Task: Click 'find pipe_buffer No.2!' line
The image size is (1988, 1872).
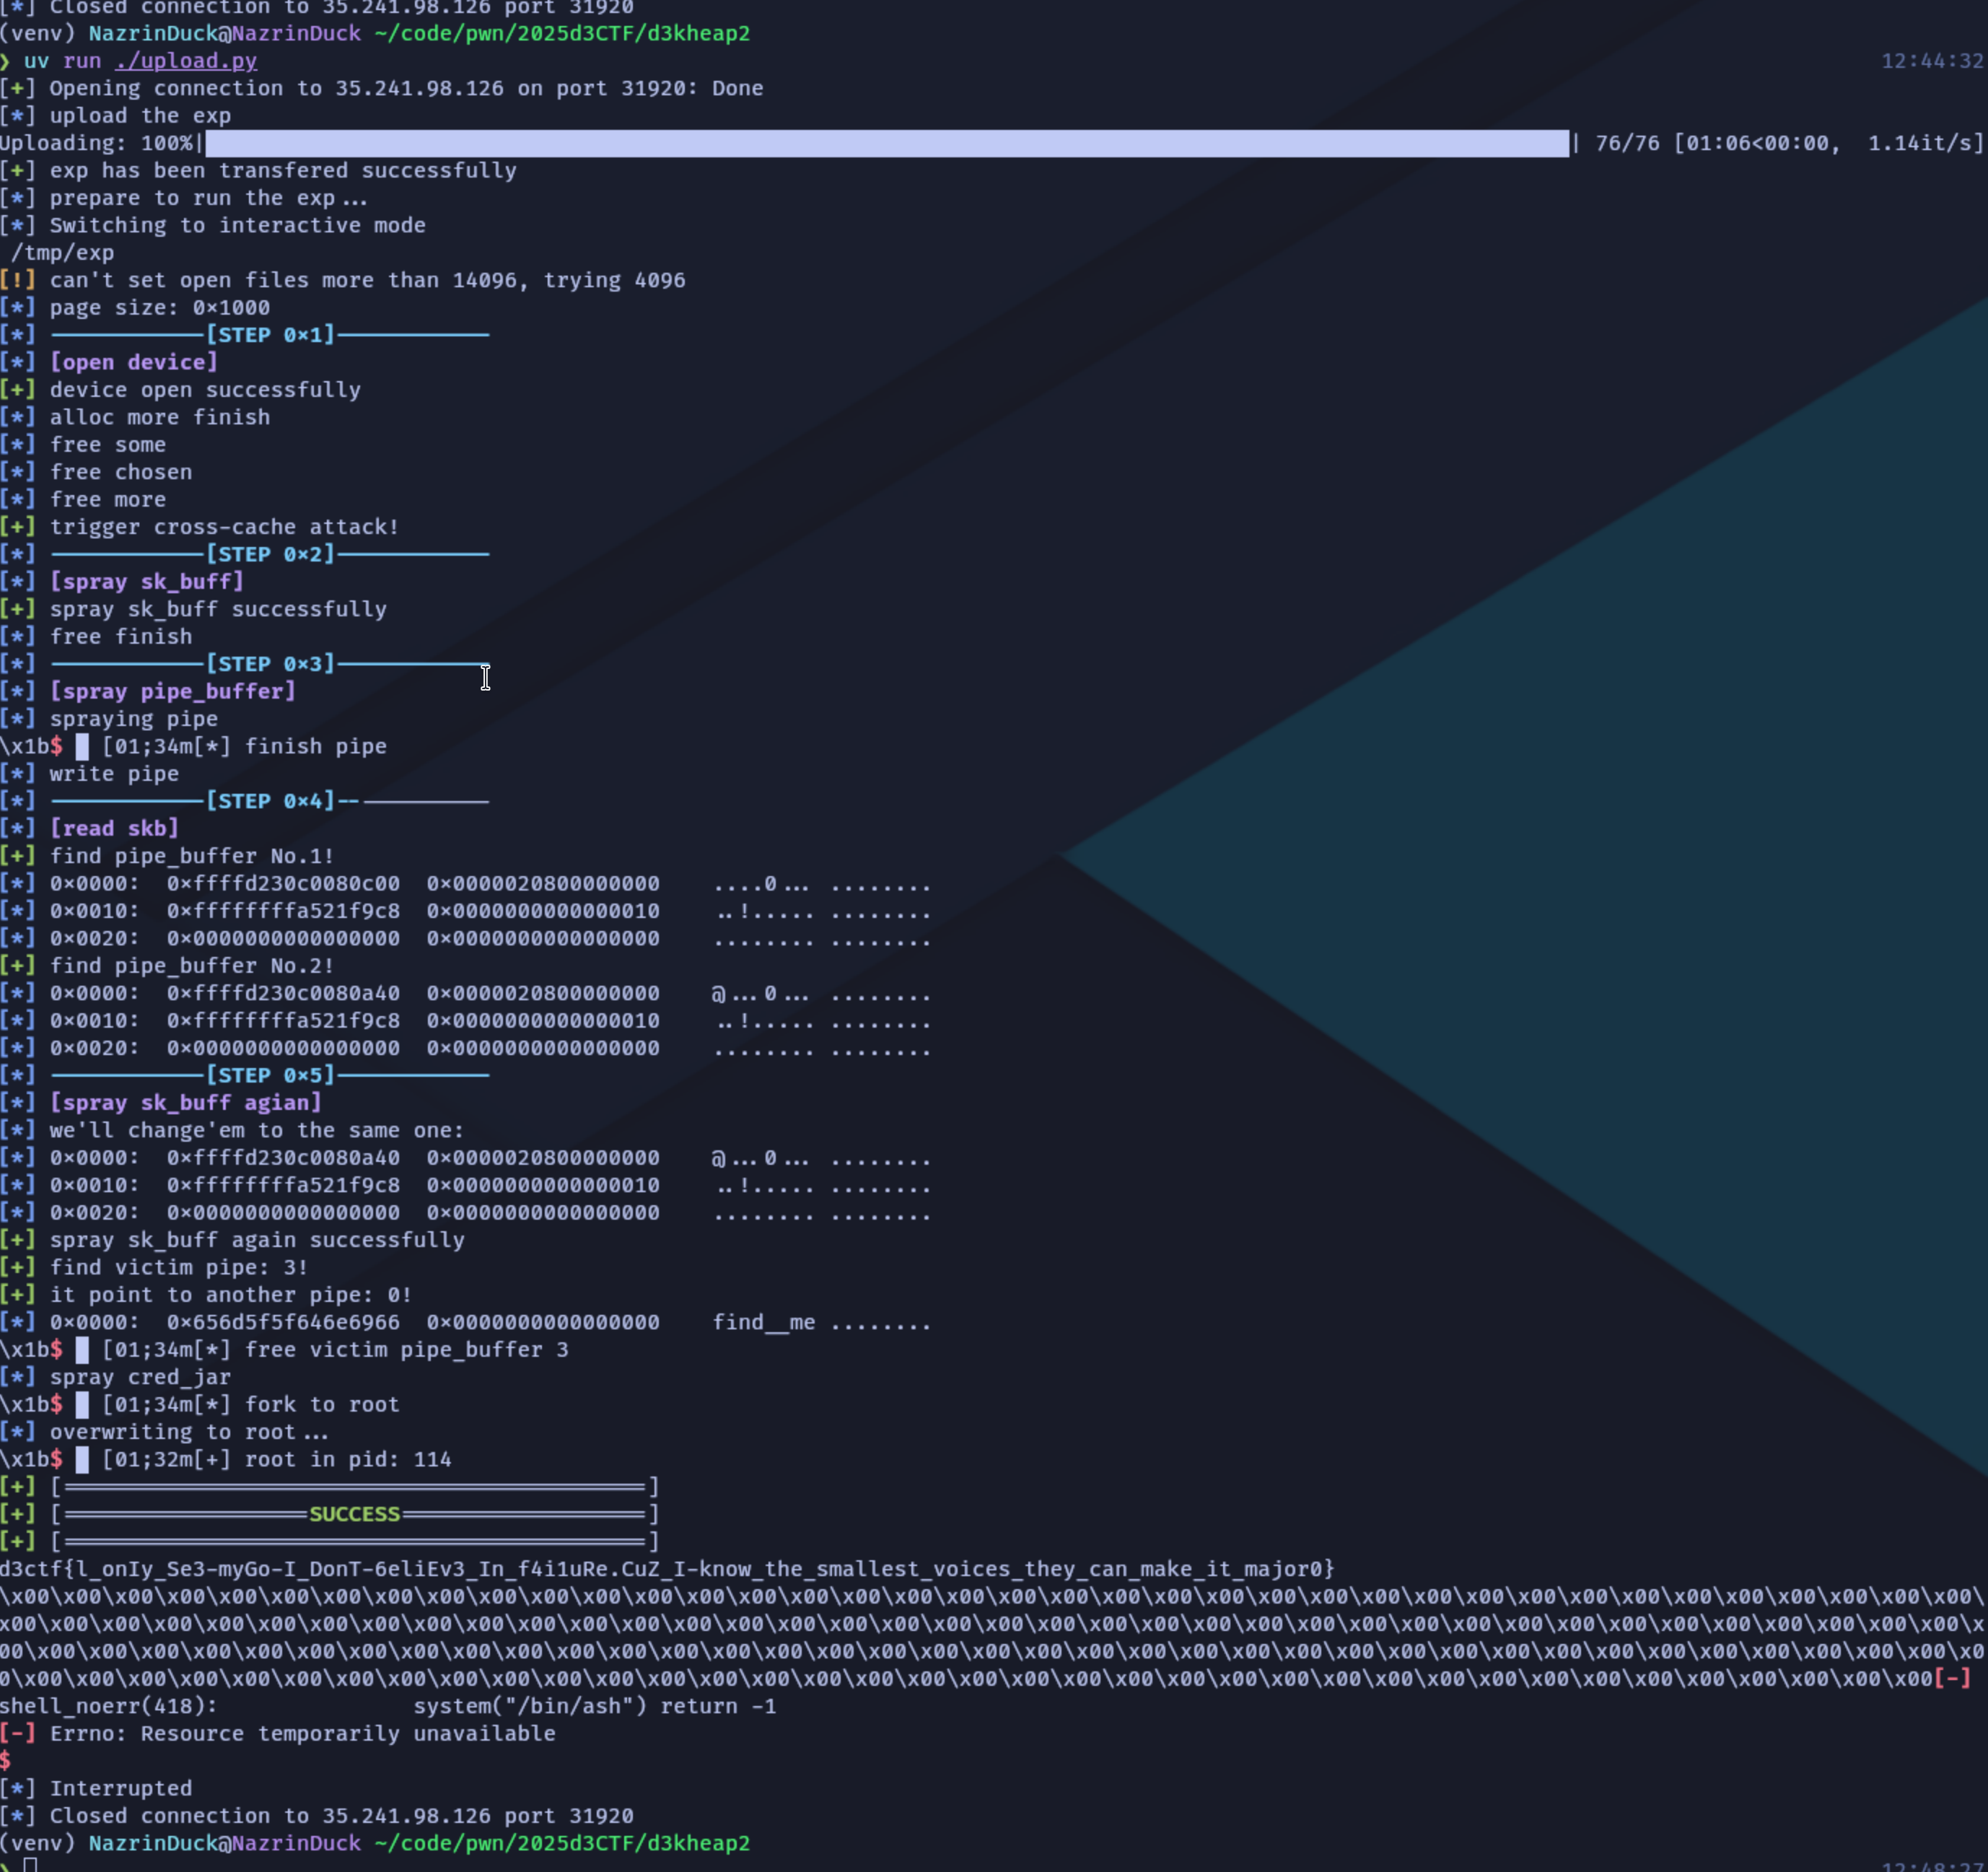Action: [192, 966]
